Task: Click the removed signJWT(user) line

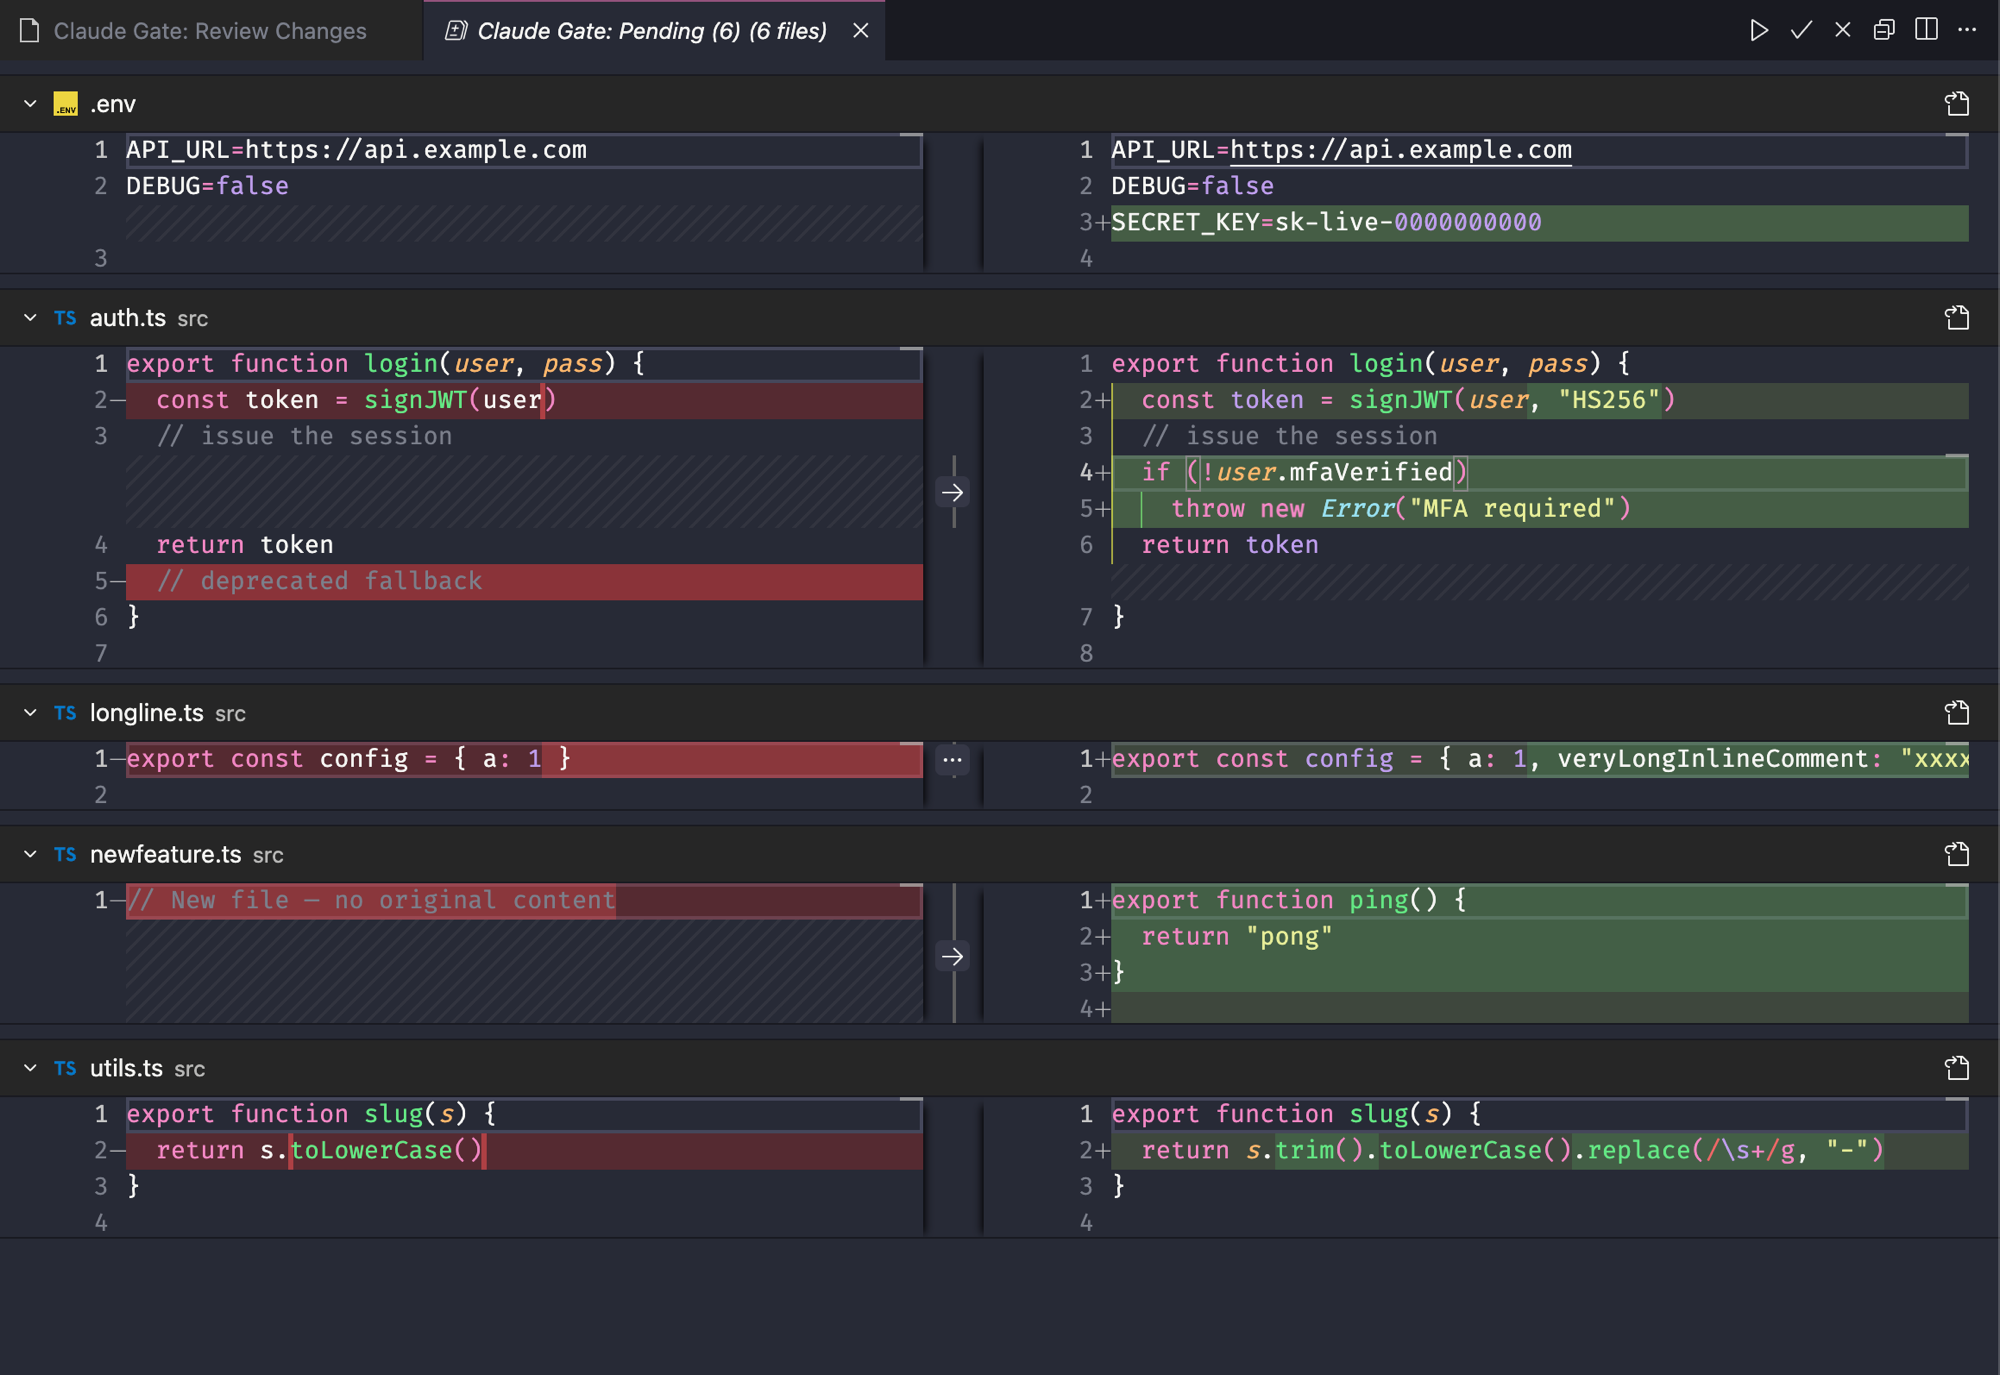Action: (x=524, y=400)
